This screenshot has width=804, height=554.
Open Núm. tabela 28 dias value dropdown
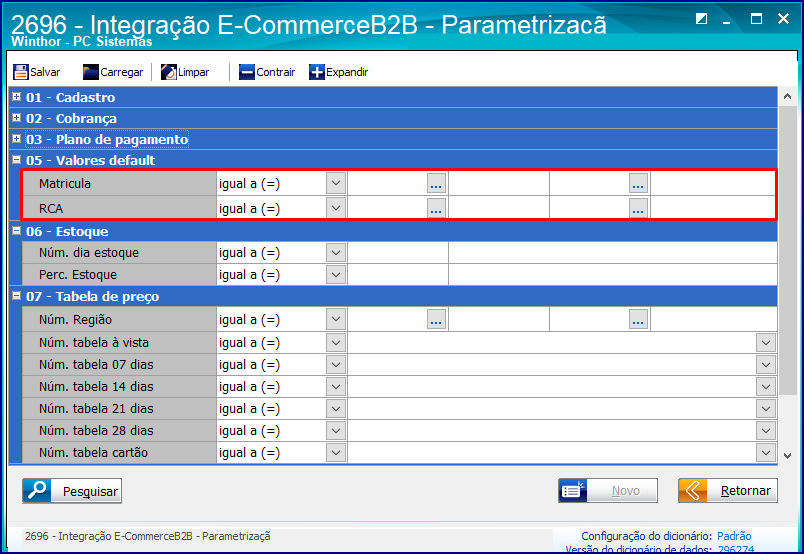(x=766, y=430)
